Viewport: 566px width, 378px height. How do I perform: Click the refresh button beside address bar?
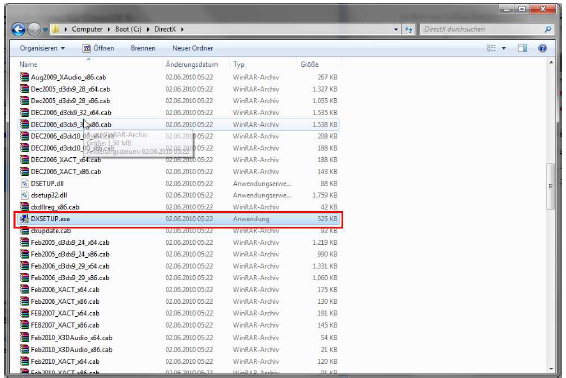pyautogui.click(x=409, y=29)
